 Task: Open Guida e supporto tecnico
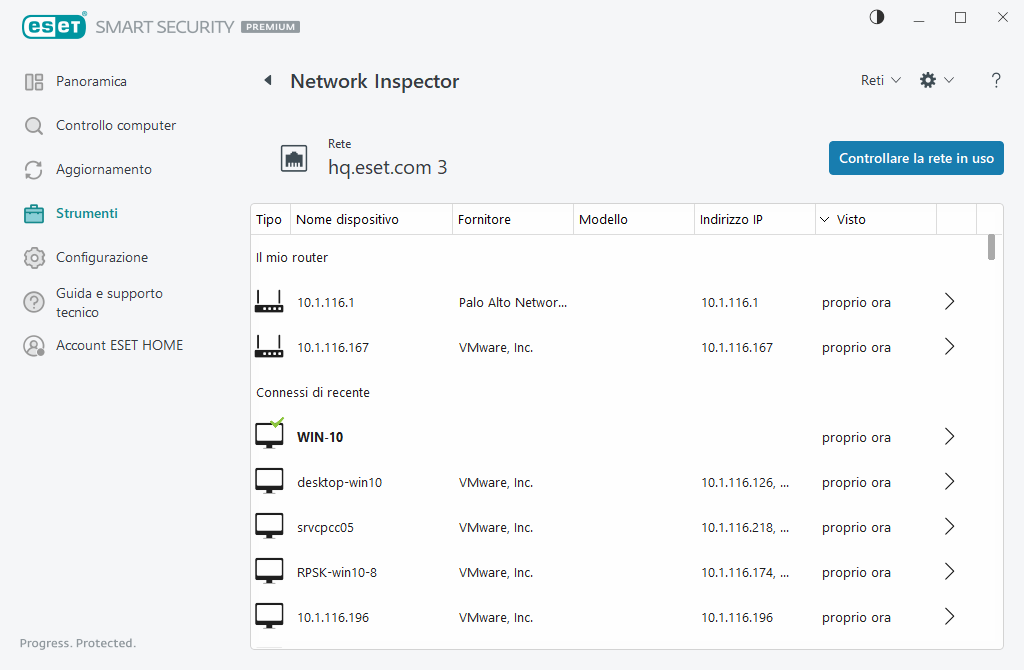34,302
